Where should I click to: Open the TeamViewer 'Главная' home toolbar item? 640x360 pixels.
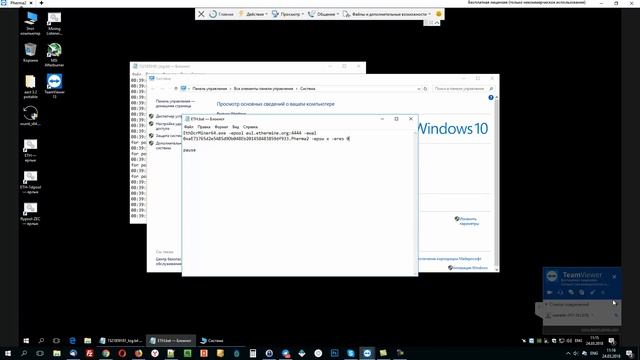(221, 14)
